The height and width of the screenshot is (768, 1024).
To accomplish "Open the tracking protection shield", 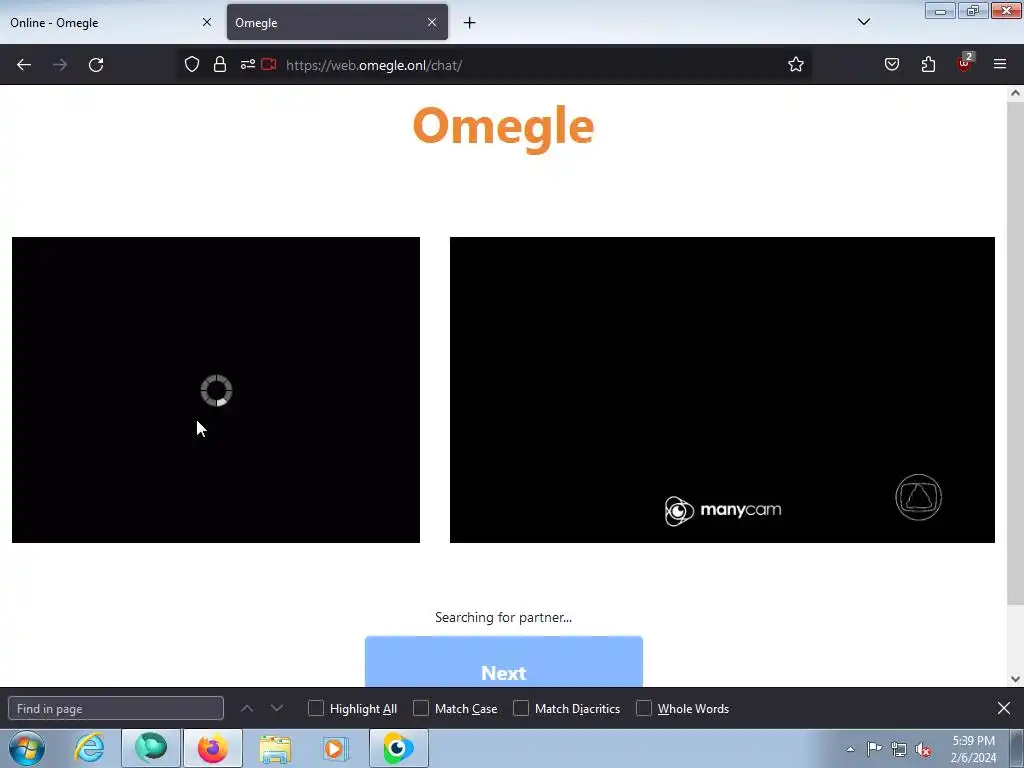I will click(191, 64).
